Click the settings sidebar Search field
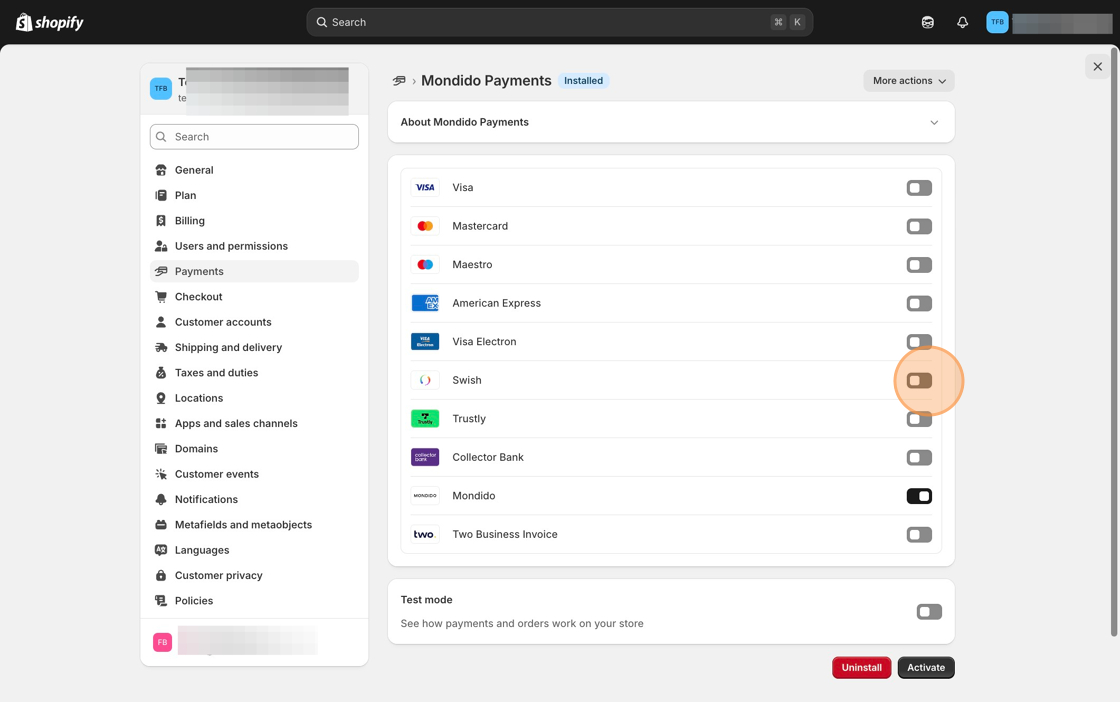The height and width of the screenshot is (702, 1120). tap(254, 137)
